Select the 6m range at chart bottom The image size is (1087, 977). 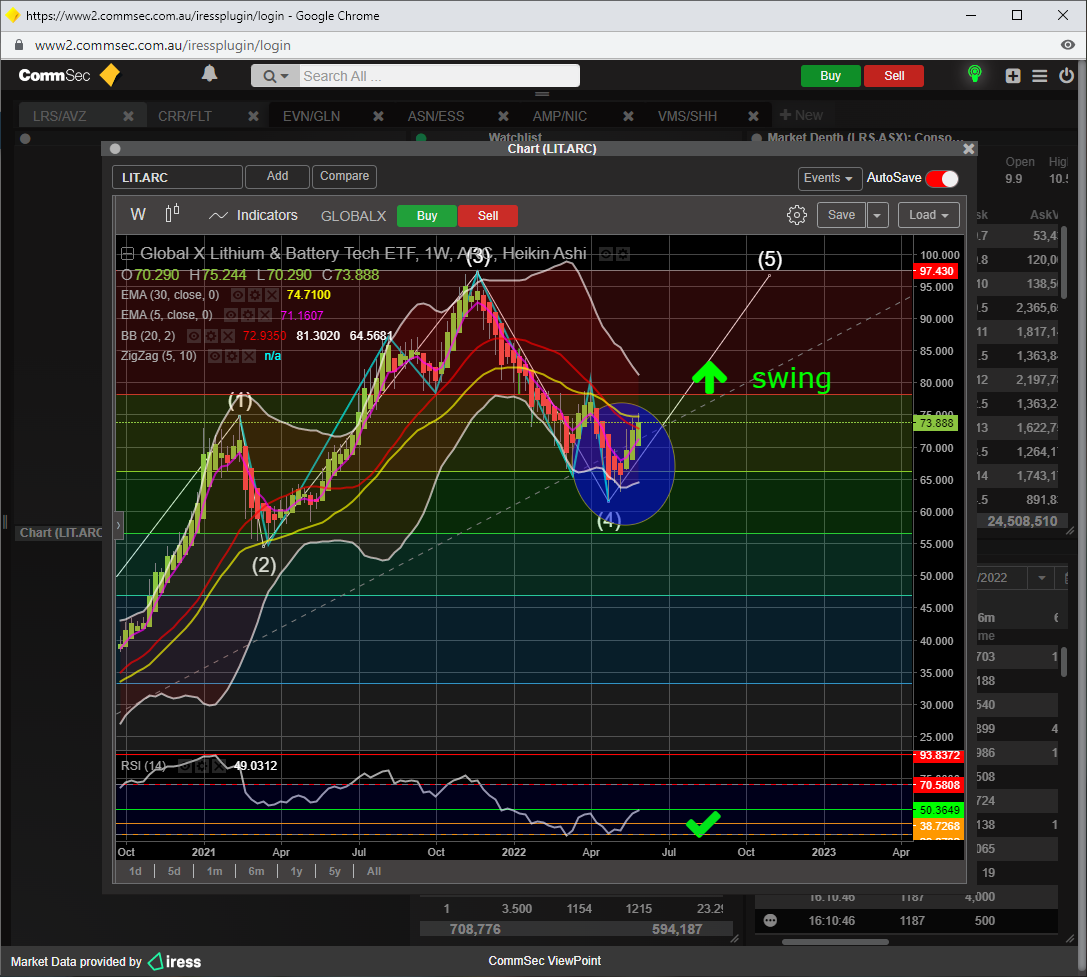[x=256, y=872]
